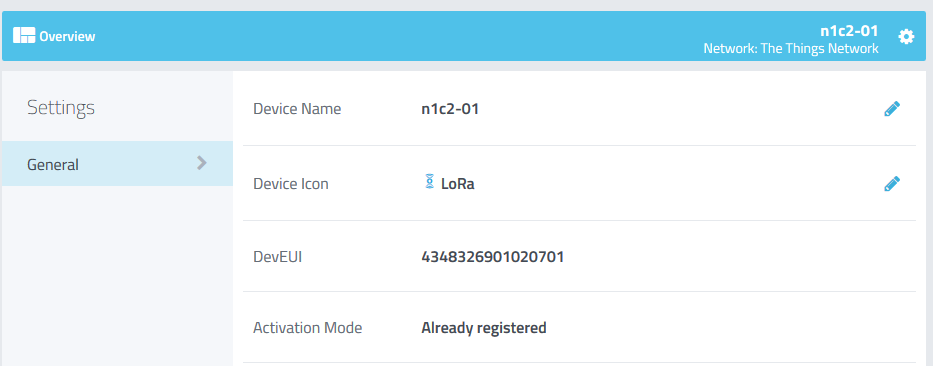Click the Activation Mode field label
Screen dimensions: 933x366
point(308,328)
